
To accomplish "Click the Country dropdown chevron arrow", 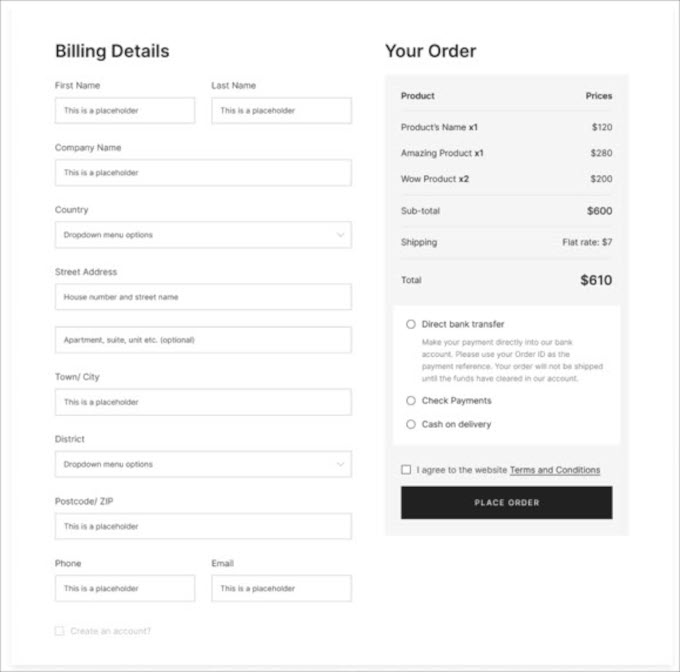I will click(340, 235).
